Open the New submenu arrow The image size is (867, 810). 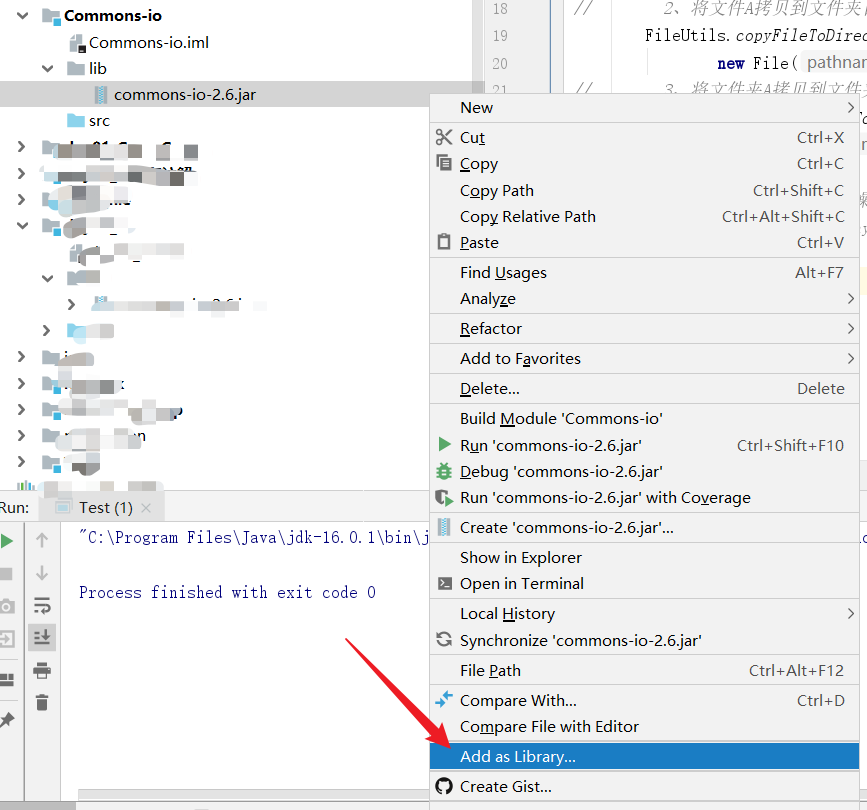coord(850,107)
